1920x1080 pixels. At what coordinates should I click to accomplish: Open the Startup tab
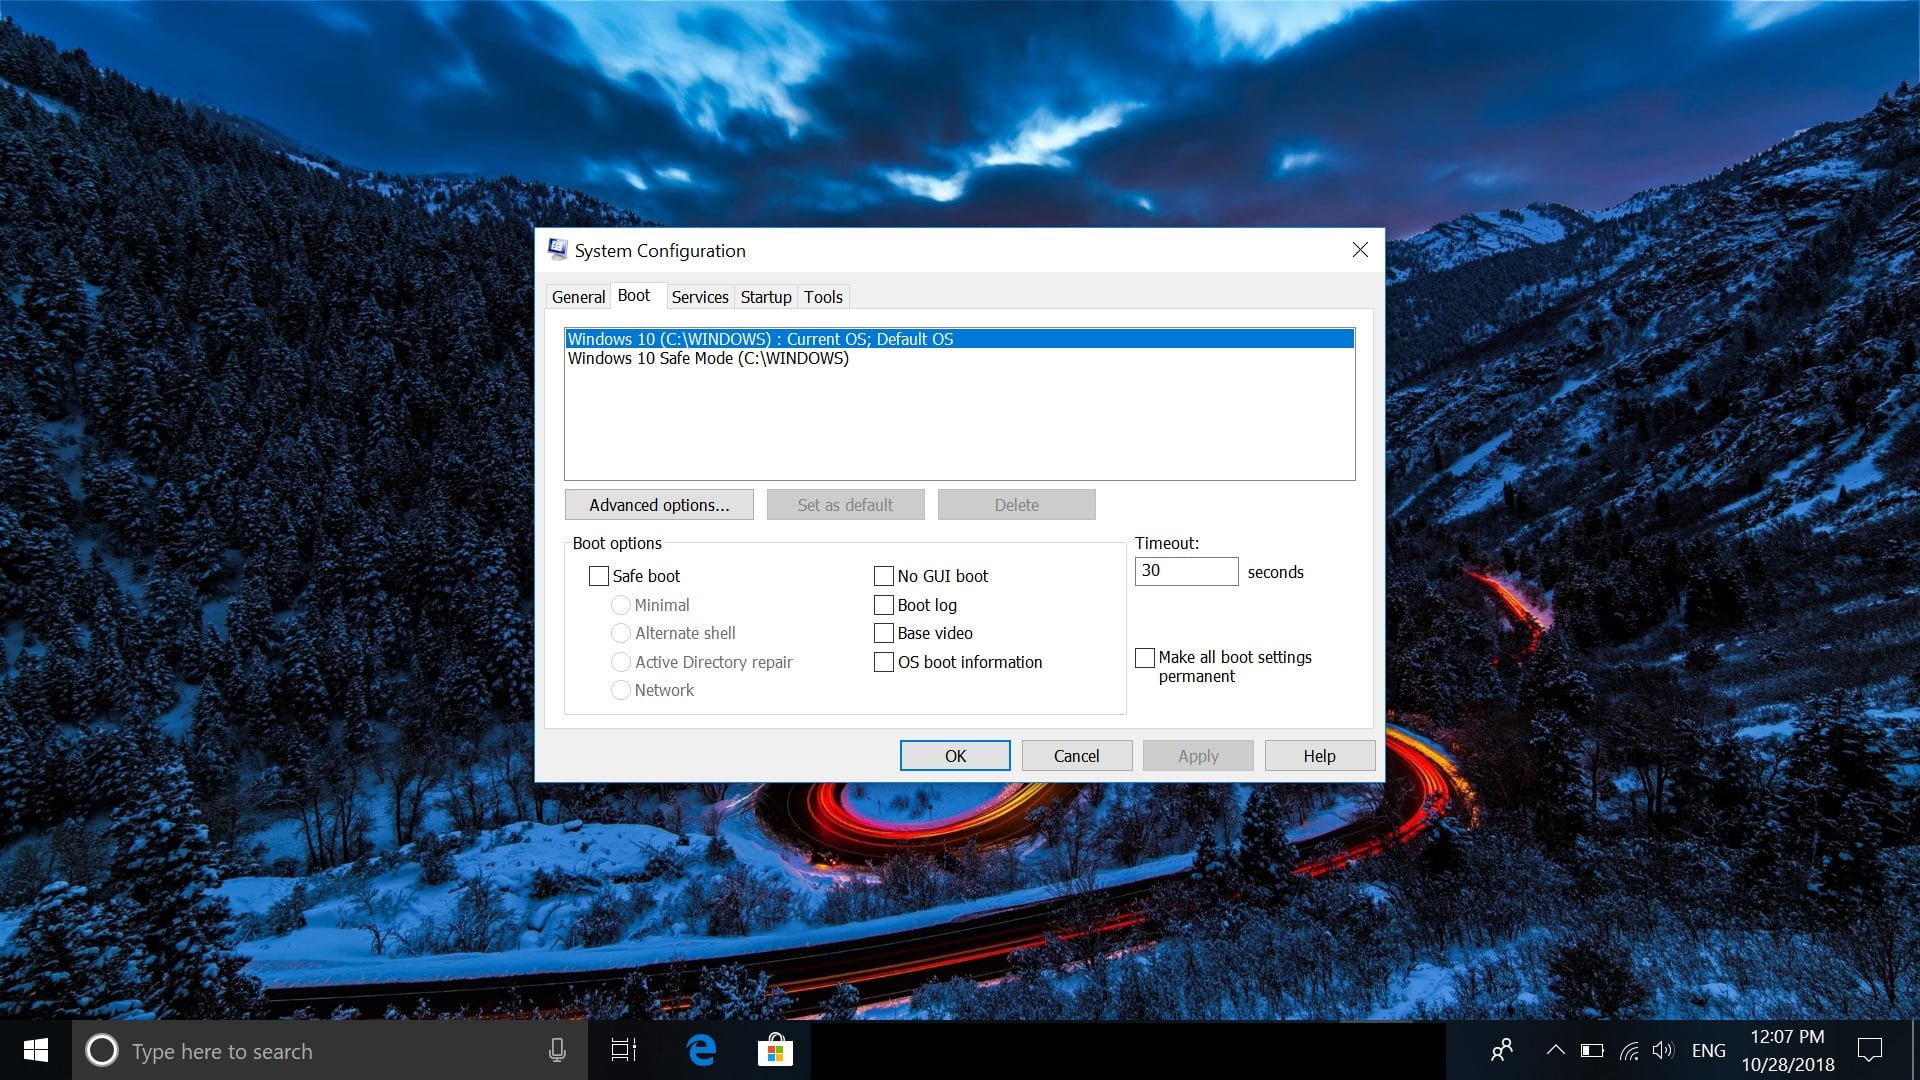click(766, 297)
